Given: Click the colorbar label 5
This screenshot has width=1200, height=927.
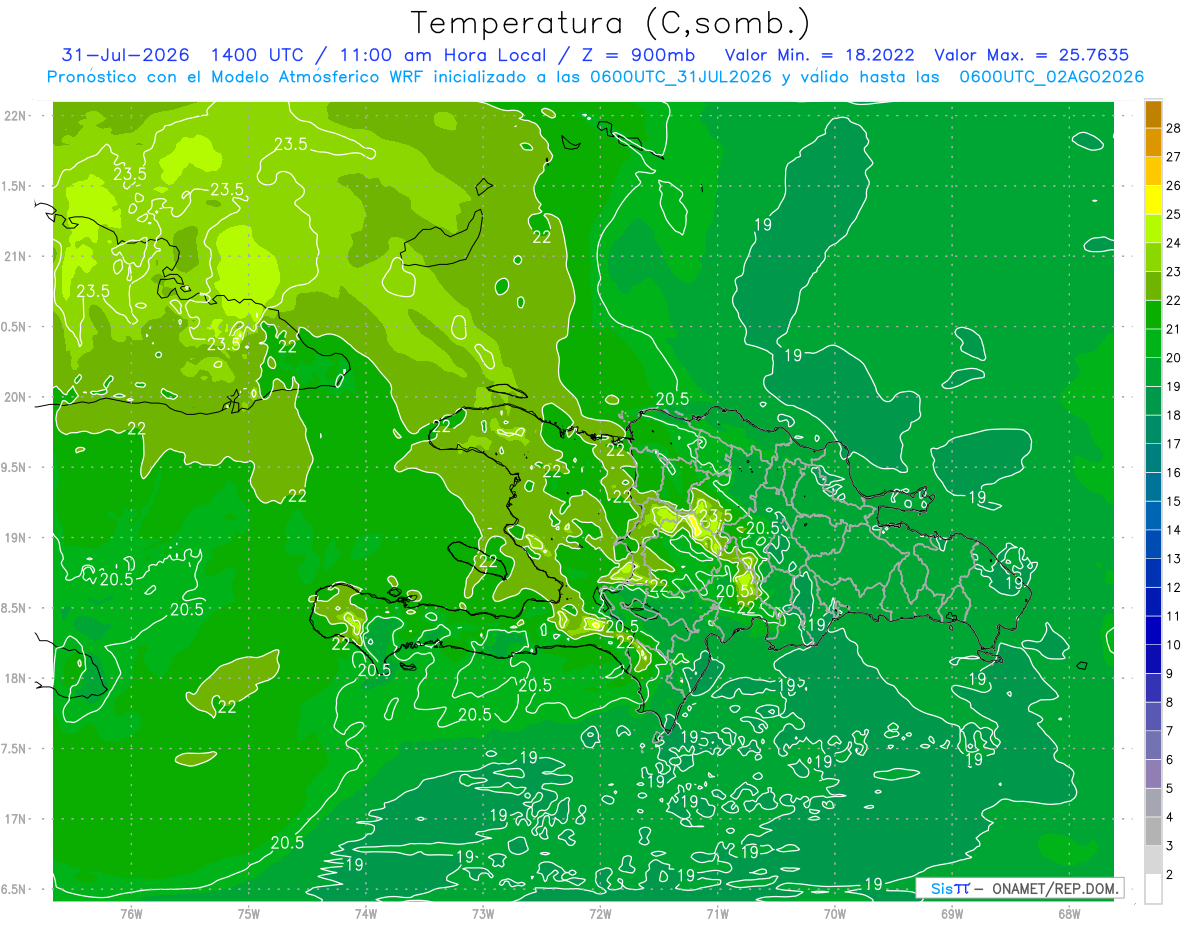Looking at the screenshot, I should tap(1172, 788).
